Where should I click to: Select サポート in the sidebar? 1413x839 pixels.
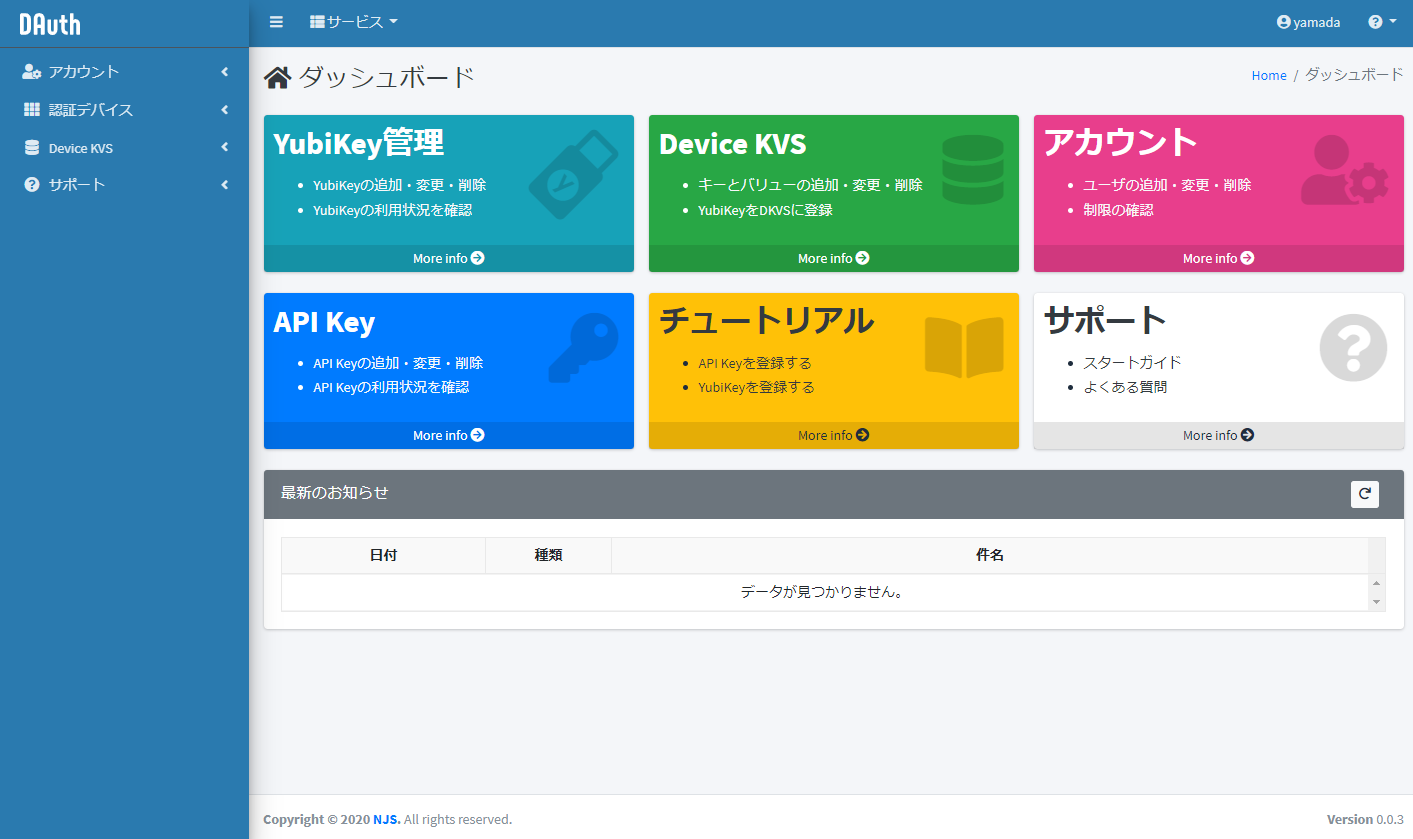pyautogui.click(x=124, y=185)
